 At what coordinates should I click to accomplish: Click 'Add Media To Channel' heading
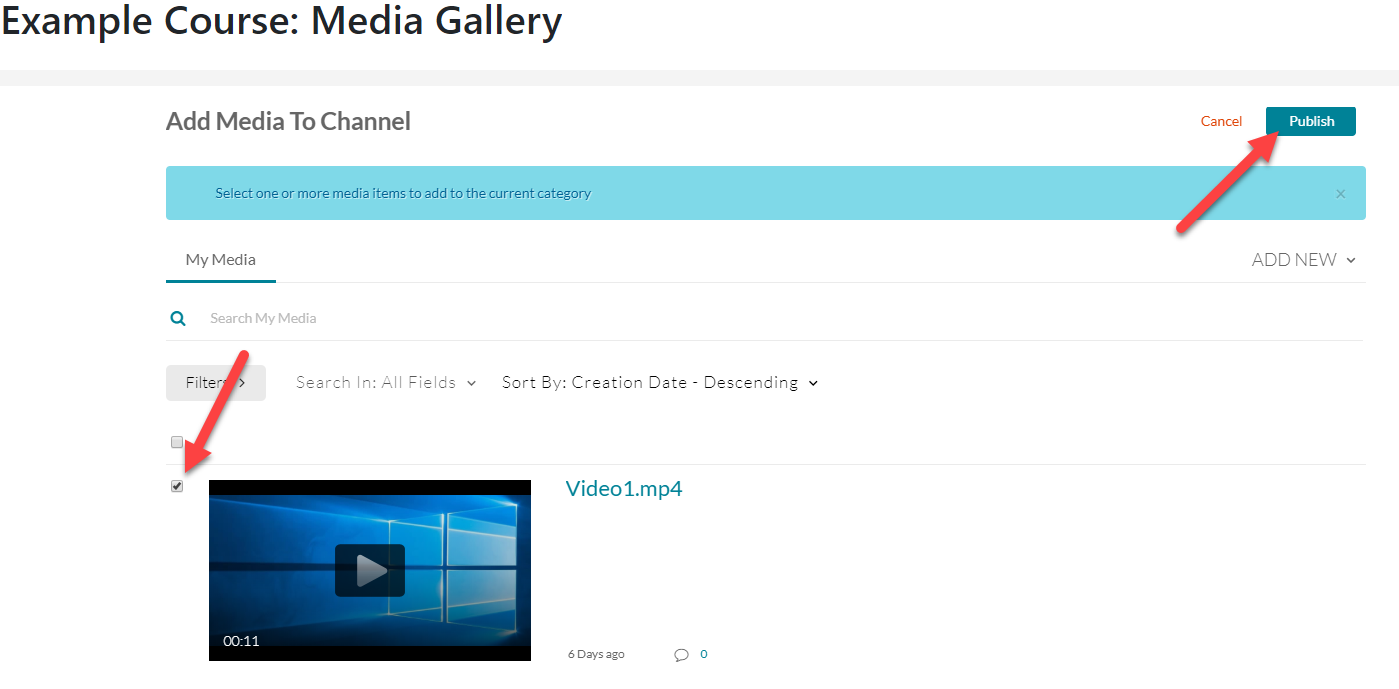pyautogui.click(x=288, y=122)
